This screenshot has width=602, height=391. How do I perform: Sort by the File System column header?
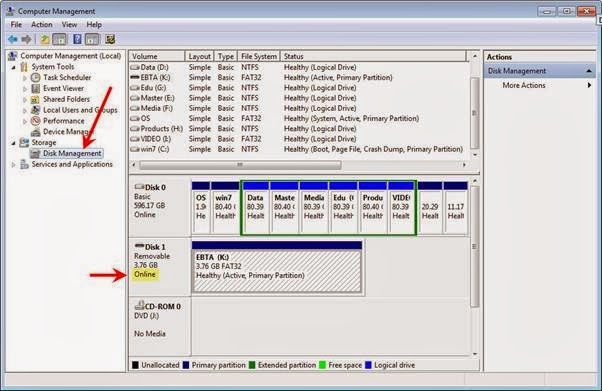pyautogui.click(x=259, y=56)
